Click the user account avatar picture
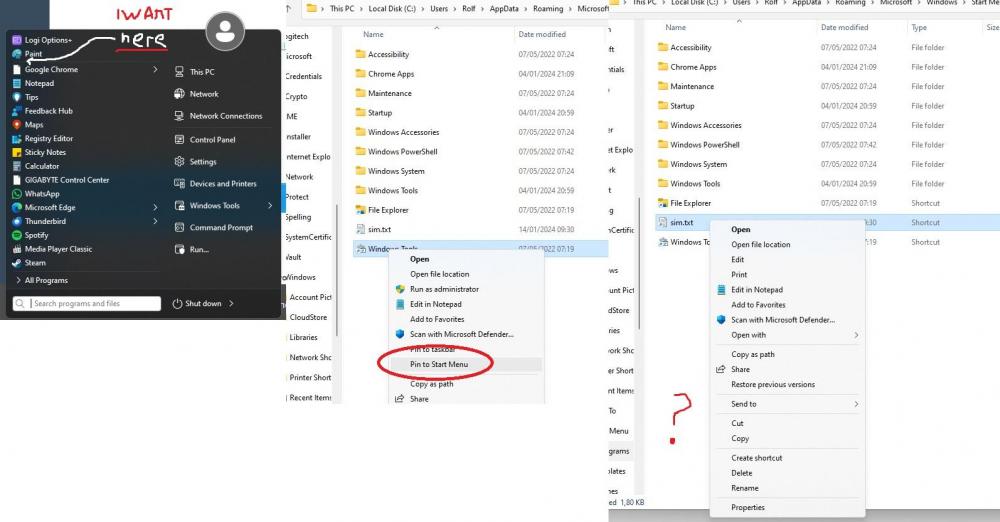1000x522 pixels. [x=225, y=33]
